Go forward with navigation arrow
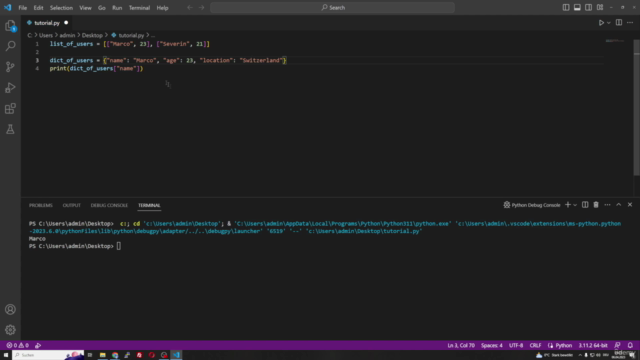 tap(201, 7)
